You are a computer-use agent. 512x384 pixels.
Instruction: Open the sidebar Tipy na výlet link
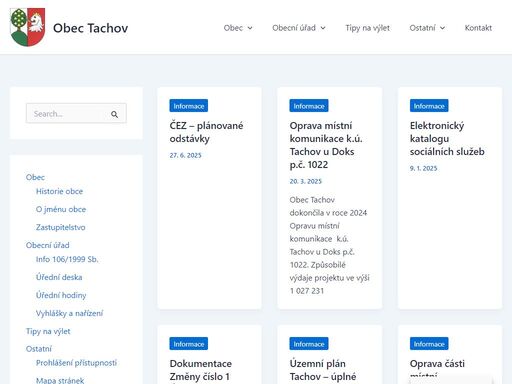[x=48, y=331]
